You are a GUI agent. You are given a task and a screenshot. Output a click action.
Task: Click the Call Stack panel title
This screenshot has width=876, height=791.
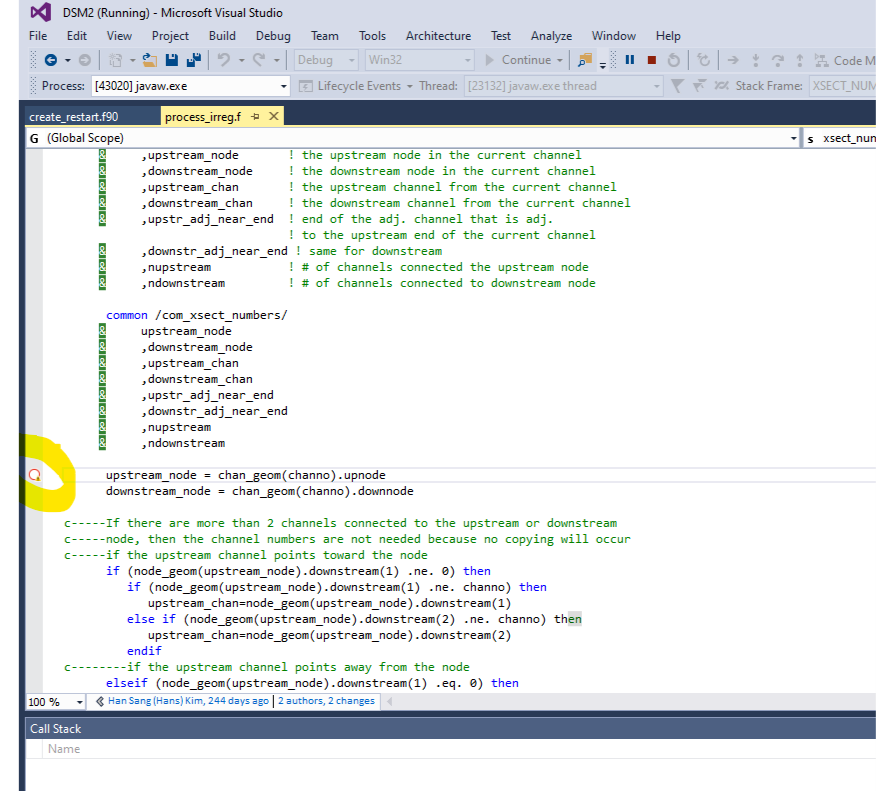(x=55, y=728)
